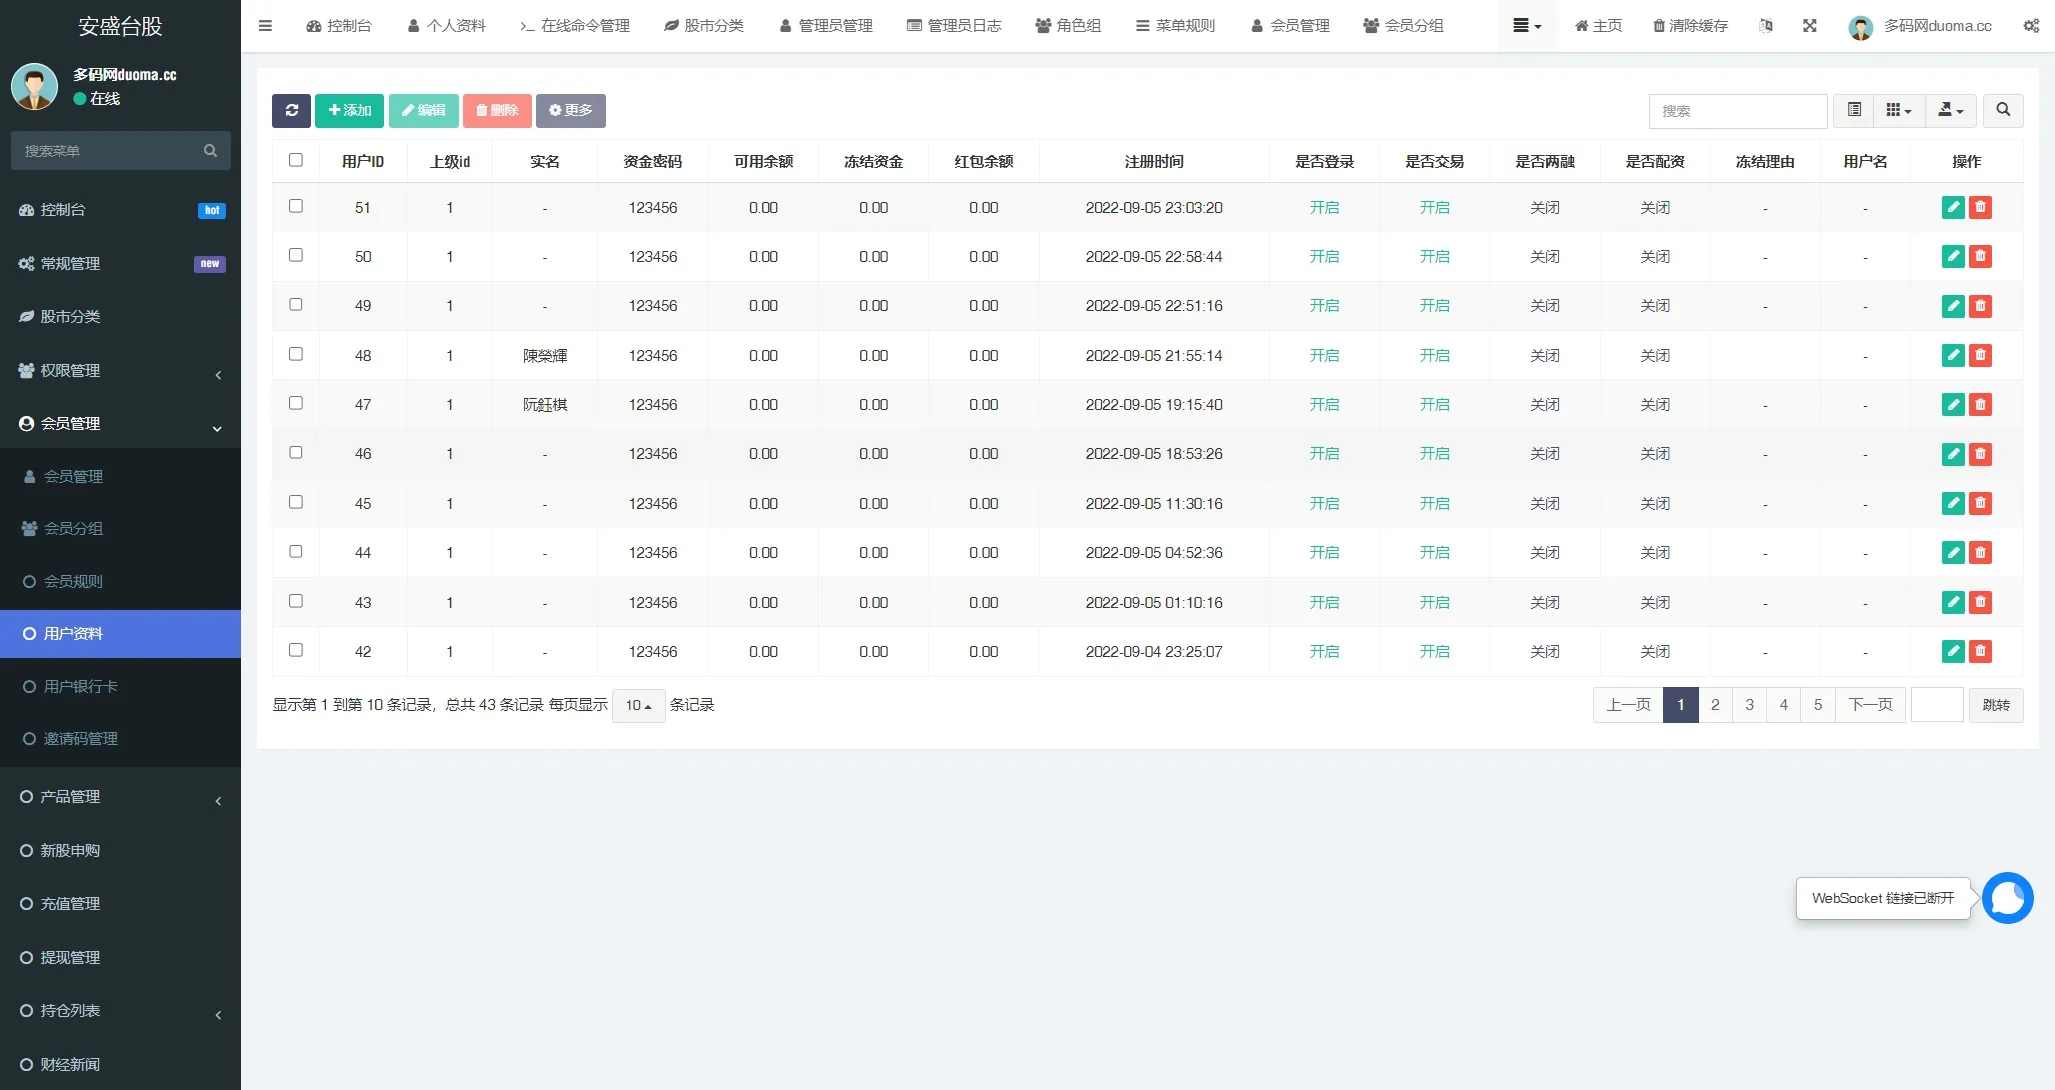This screenshot has width=2055, height=1090.
Task: Click the table detail view icon near search
Action: [x=1853, y=111]
